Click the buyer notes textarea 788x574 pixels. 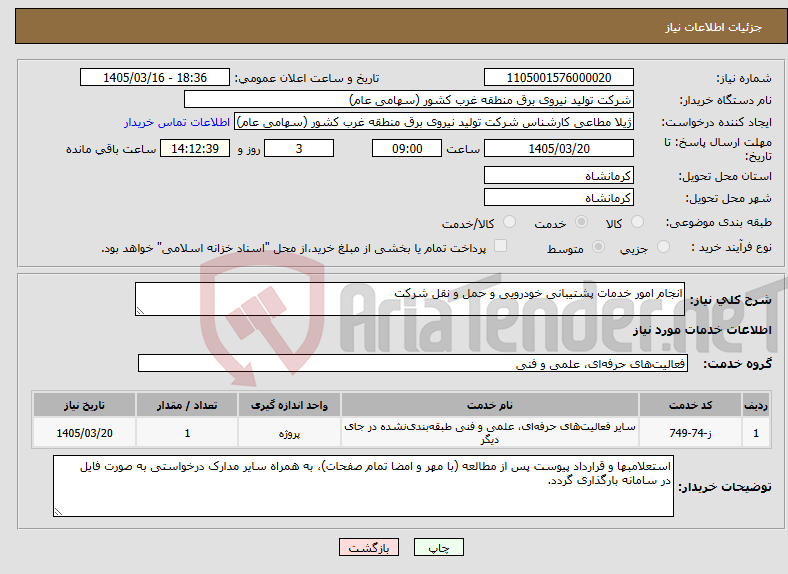tap(363, 486)
